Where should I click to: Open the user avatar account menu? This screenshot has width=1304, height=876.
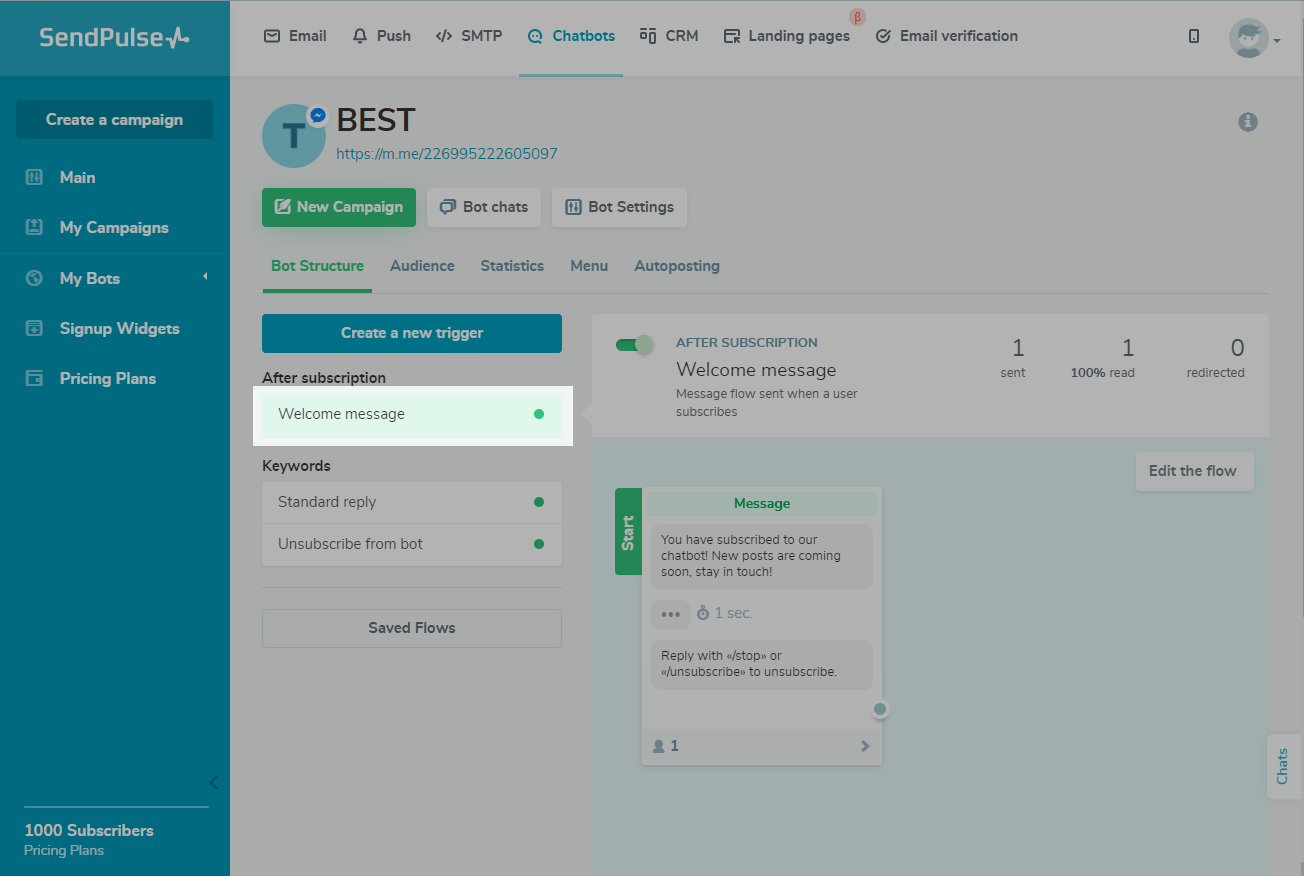pyautogui.click(x=1254, y=38)
